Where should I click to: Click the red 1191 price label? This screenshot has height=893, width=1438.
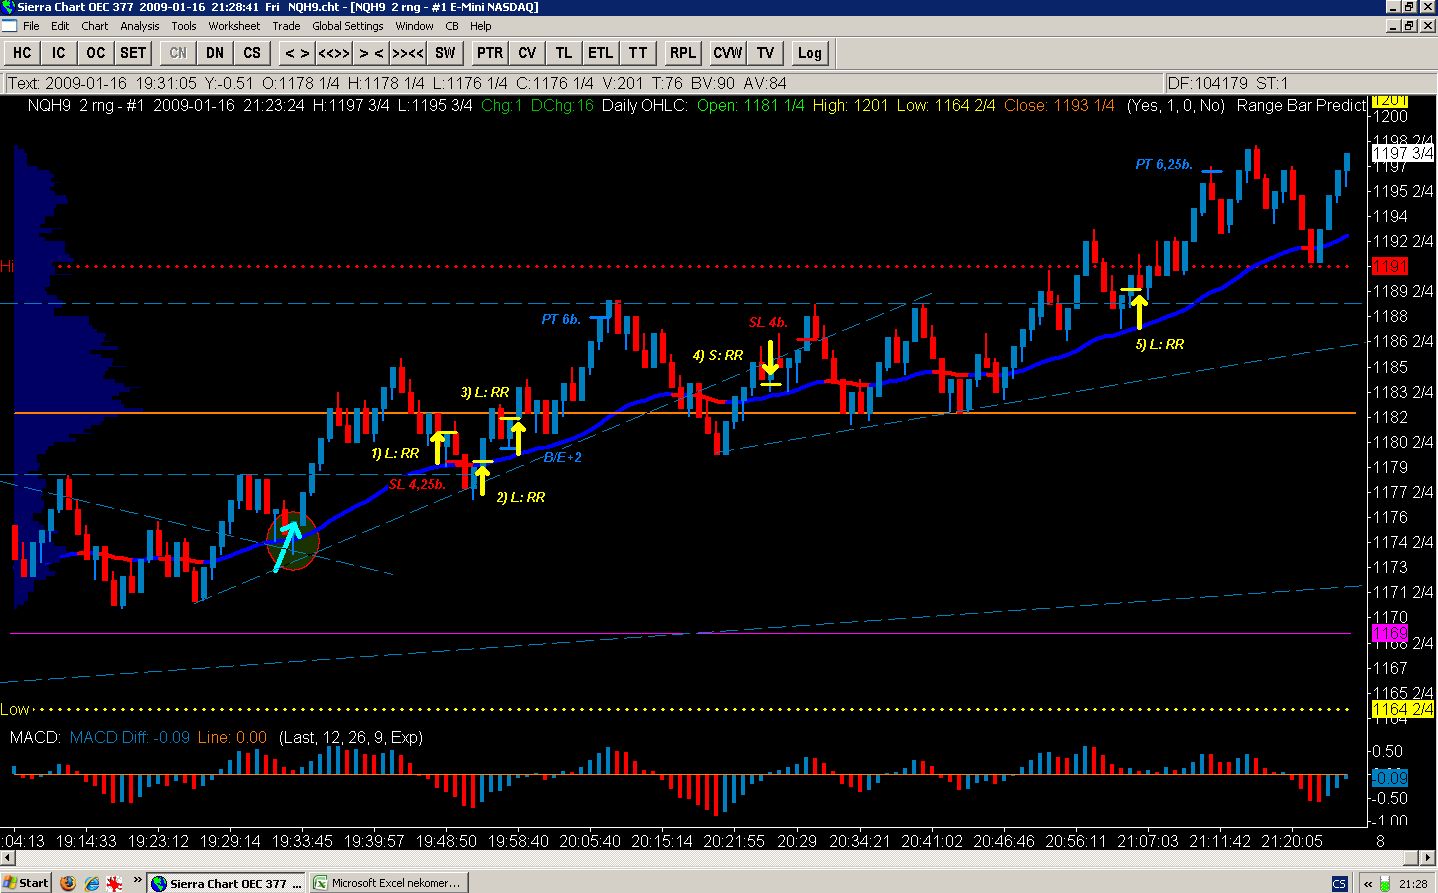click(1390, 266)
